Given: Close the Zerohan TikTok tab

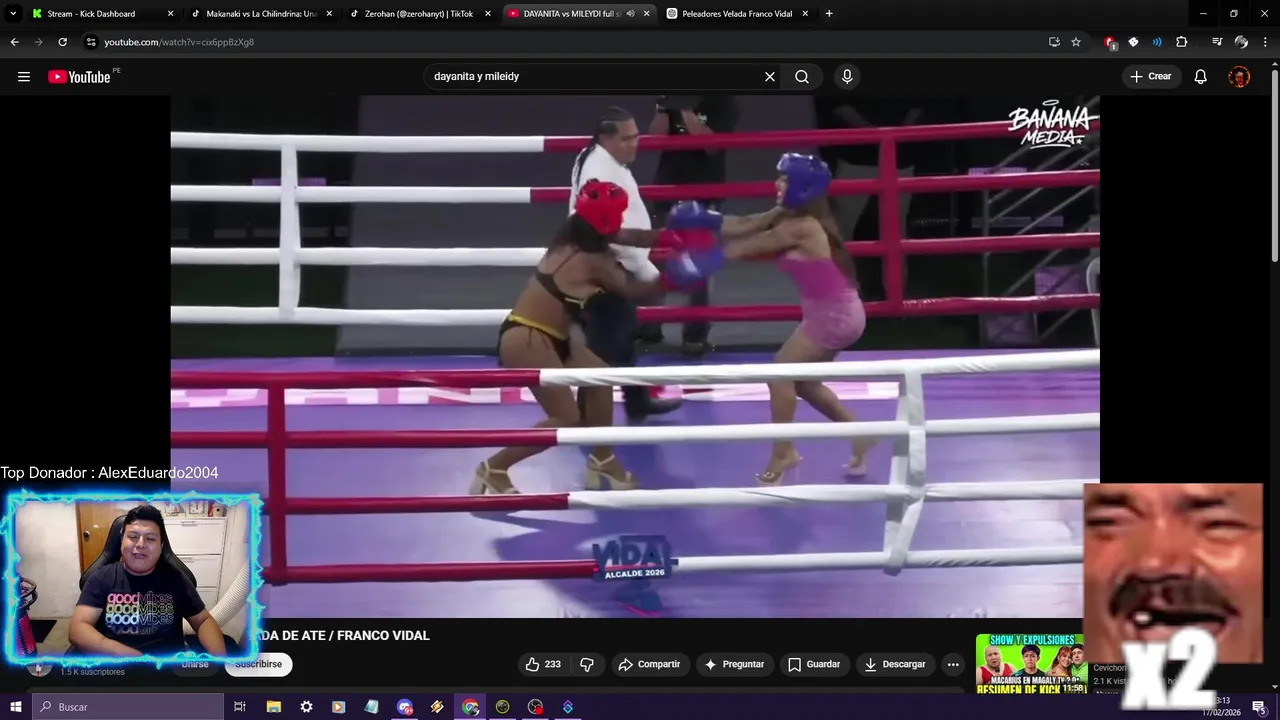Looking at the screenshot, I should point(488,14).
